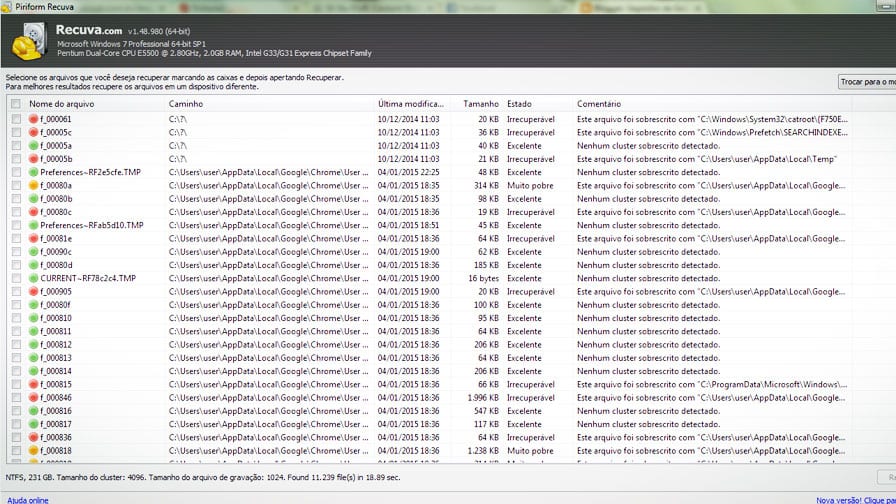Tick the checkbox for f_00080b
This screenshot has width=896, height=504.
click(16, 199)
